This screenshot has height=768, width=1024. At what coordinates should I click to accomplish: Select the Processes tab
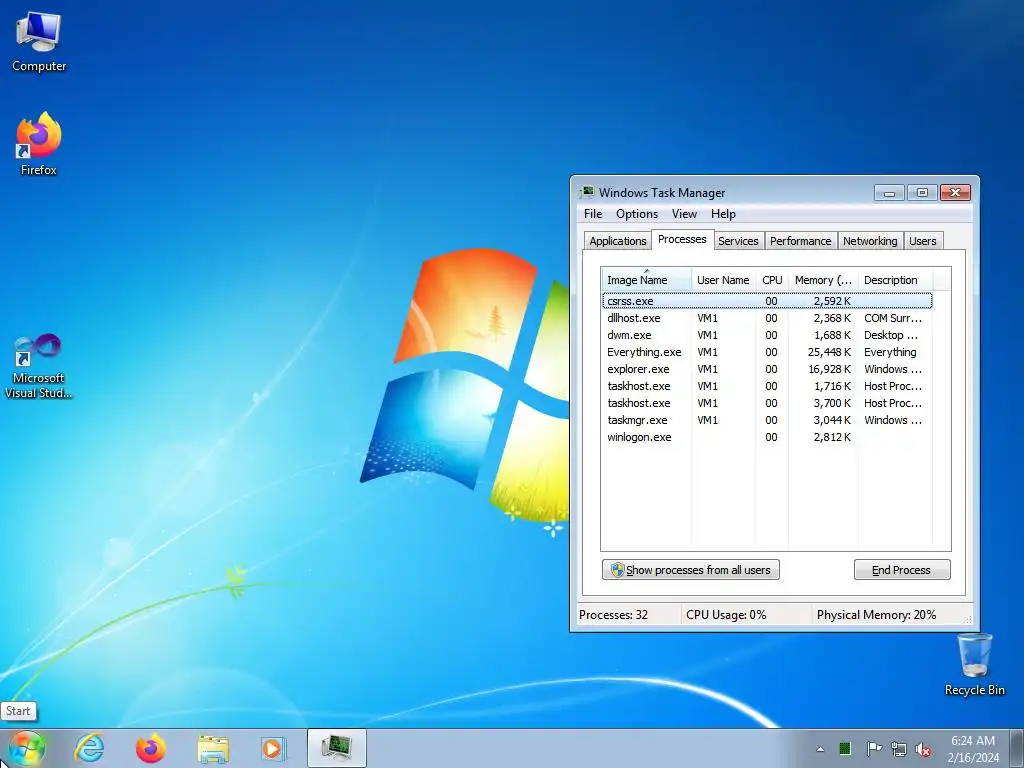point(682,239)
